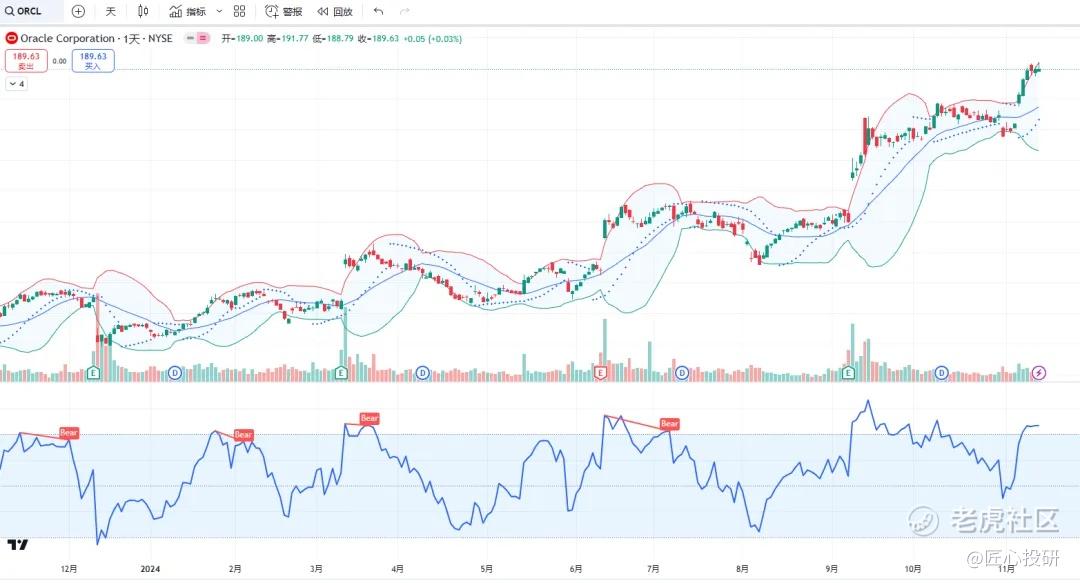The height and width of the screenshot is (583, 1080).
Task: Toggle the grey dash pill beside NYSE
Action: click(x=190, y=38)
